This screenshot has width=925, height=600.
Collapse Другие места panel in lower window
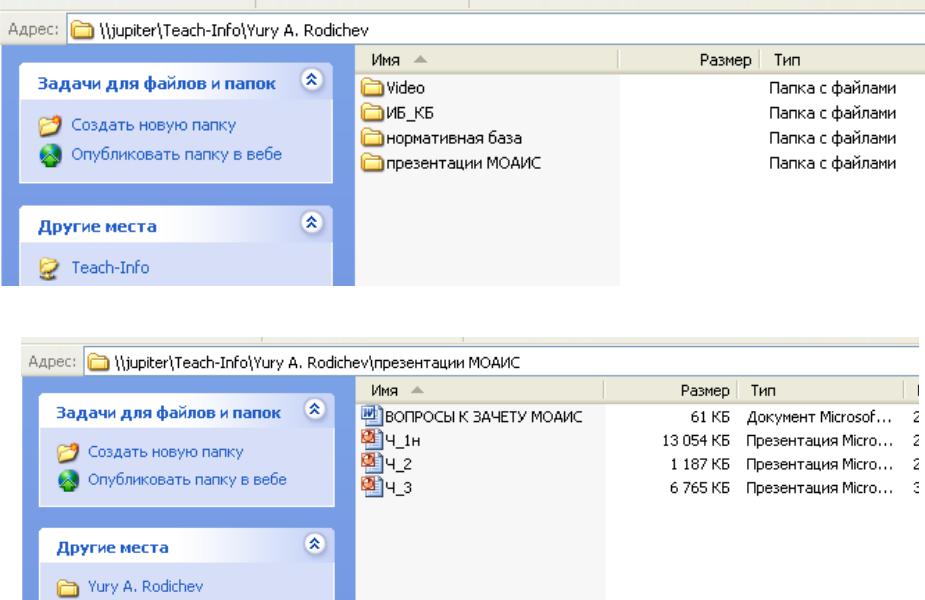[x=314, y=543]
